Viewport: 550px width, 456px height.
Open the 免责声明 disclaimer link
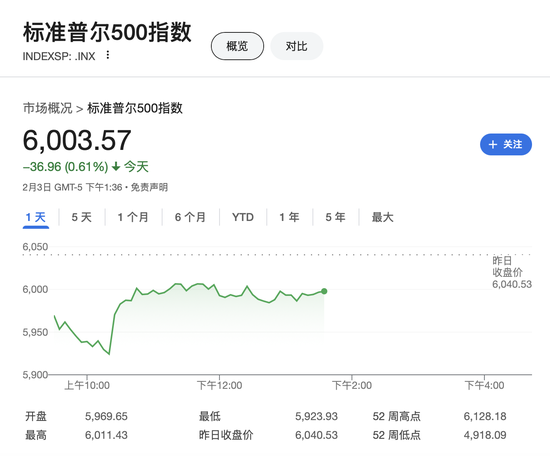149,187
